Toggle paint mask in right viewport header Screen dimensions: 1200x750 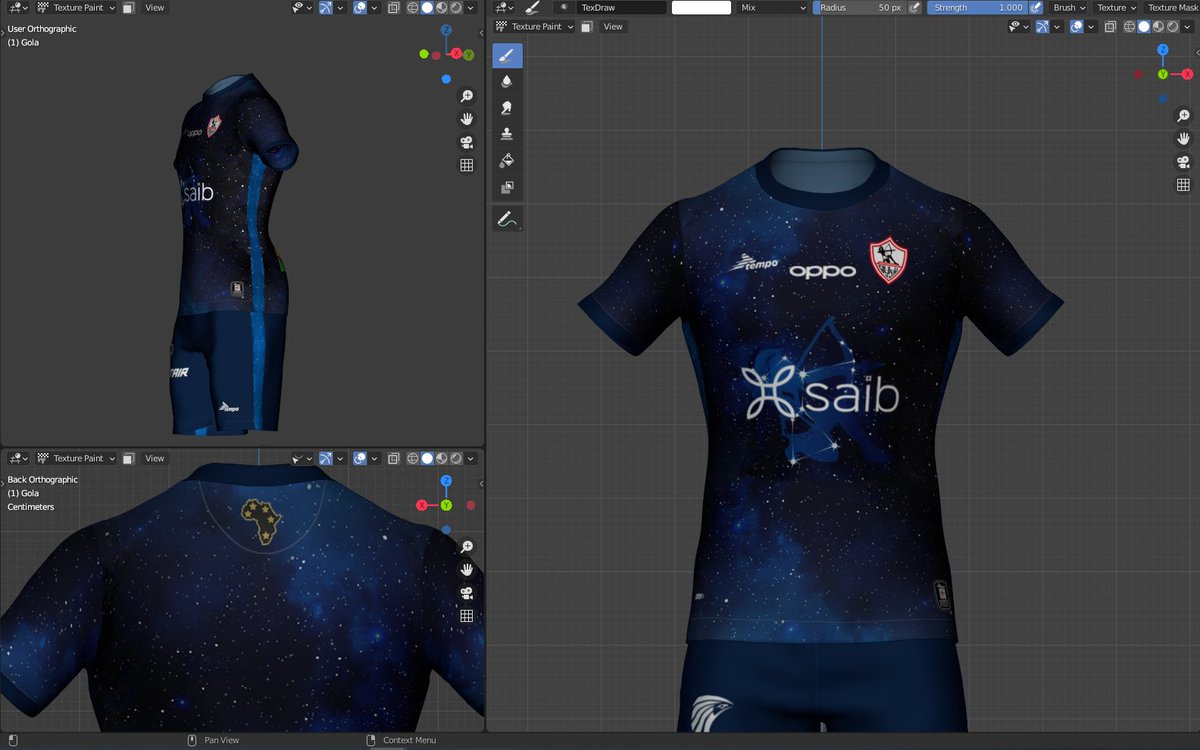coord(586,27)
